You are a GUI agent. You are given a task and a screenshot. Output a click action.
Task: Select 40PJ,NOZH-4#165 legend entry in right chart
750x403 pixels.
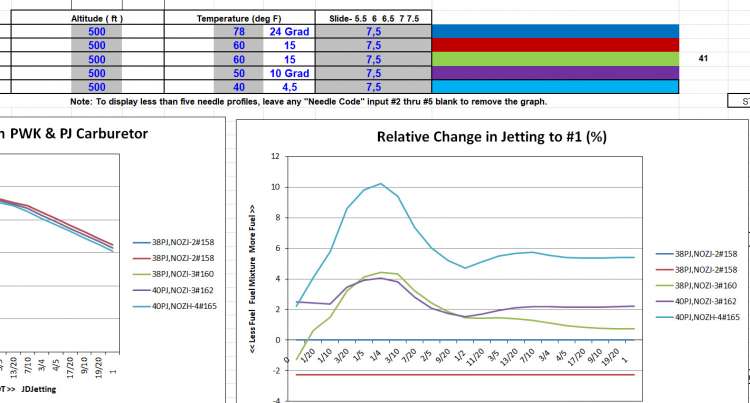tap(707, 316)
